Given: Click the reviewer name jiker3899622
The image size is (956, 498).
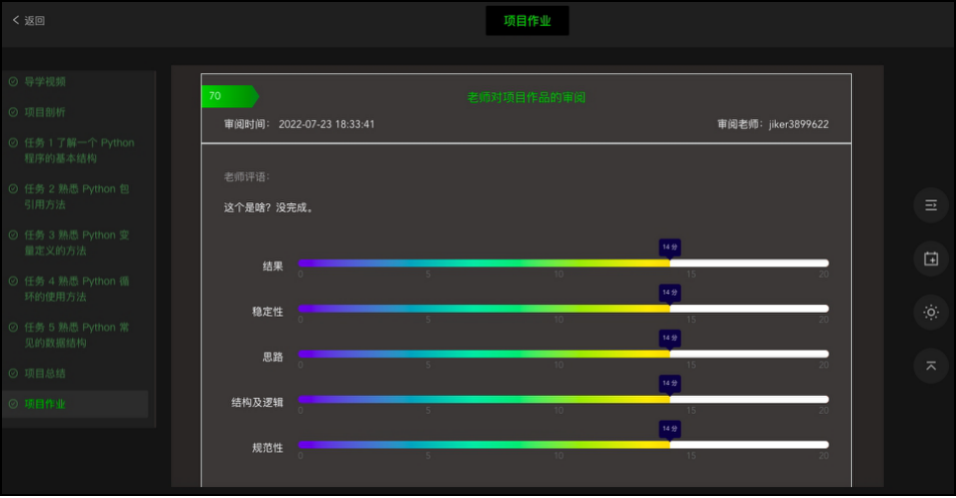Looking at the screenshot, I should (x=799, y=124).
